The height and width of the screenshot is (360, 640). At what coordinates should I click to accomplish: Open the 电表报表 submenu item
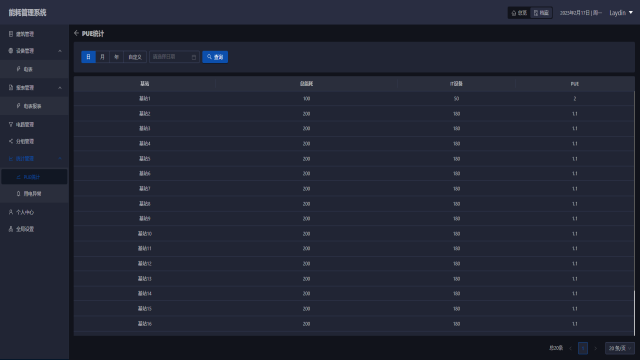(34, 106)
